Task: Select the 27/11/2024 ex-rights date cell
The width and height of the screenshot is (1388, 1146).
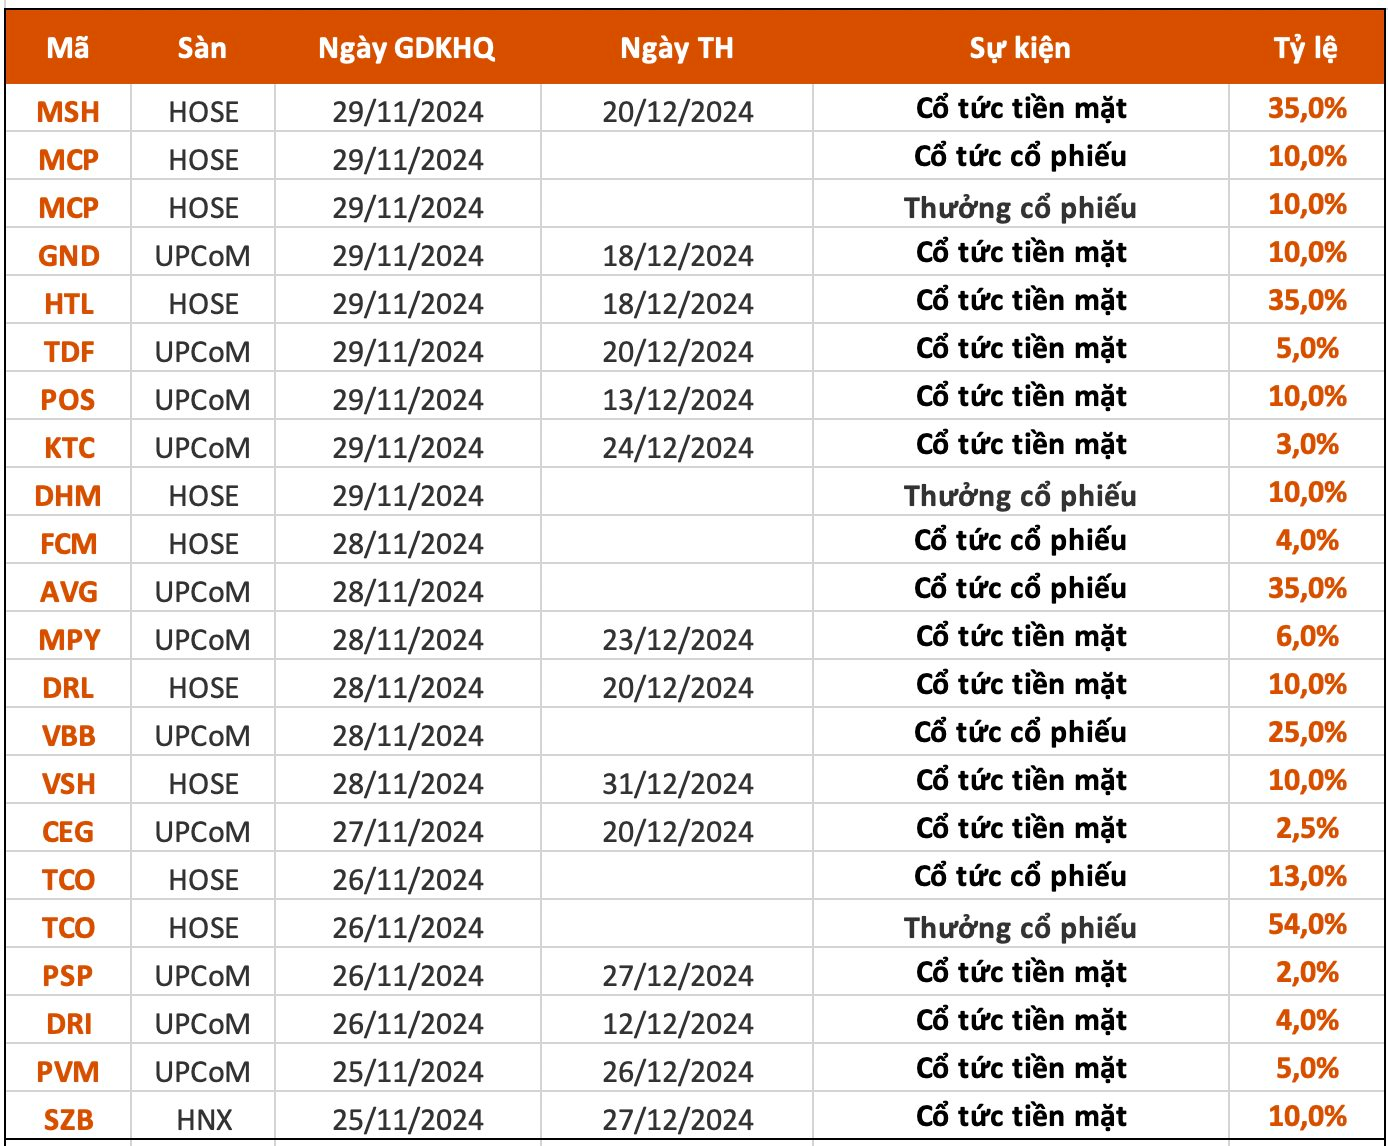Action: point(407,832)
